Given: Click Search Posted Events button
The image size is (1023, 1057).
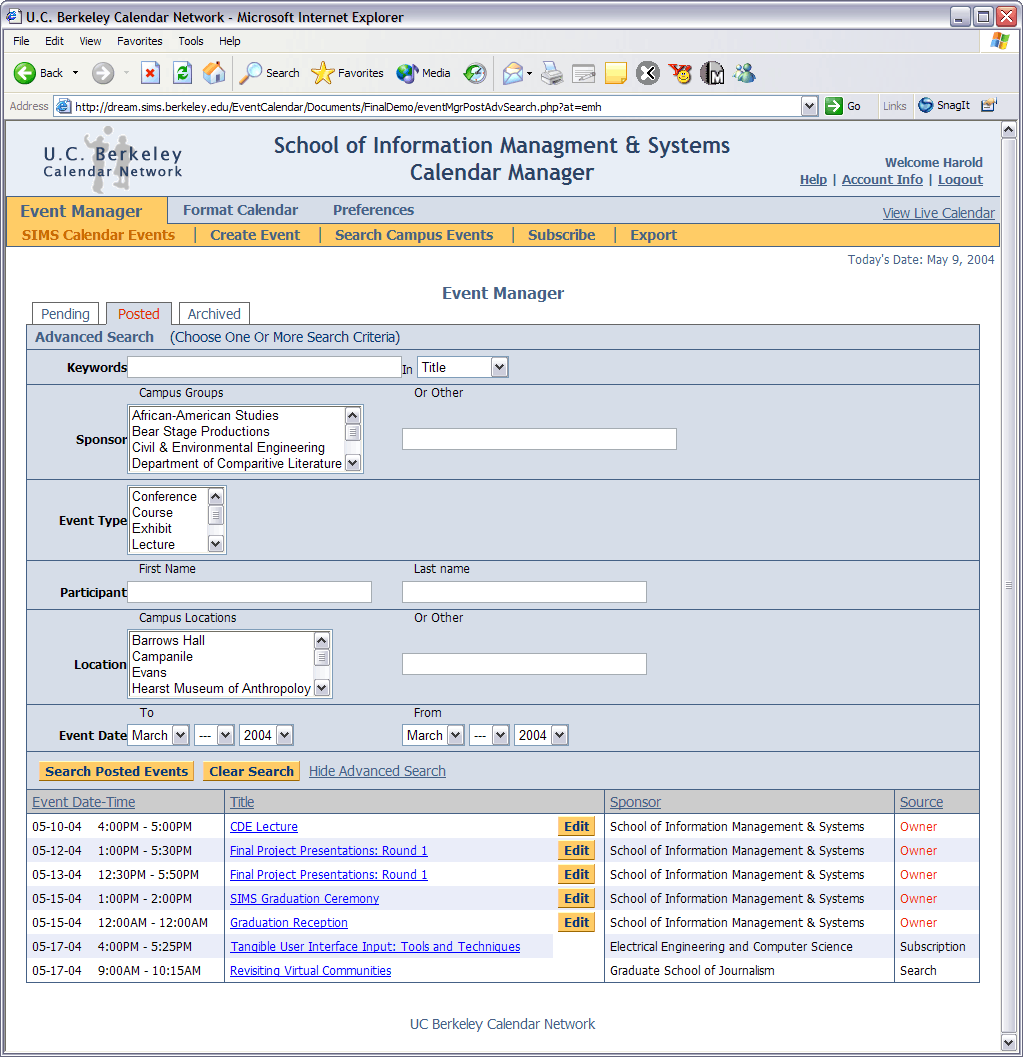Looking at the screenshot, I should click(x=117, y=771).
